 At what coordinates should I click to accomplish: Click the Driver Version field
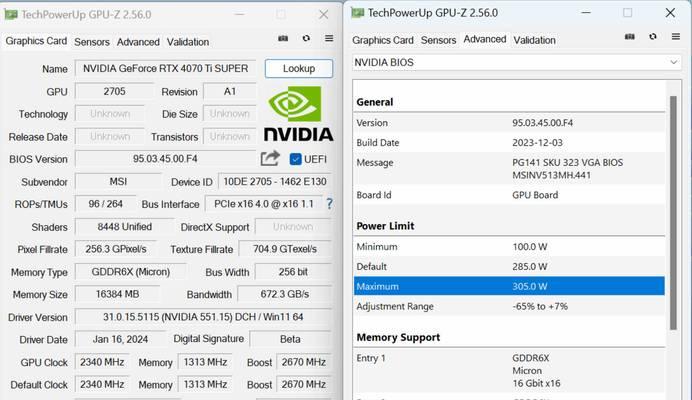coord(203,317)
